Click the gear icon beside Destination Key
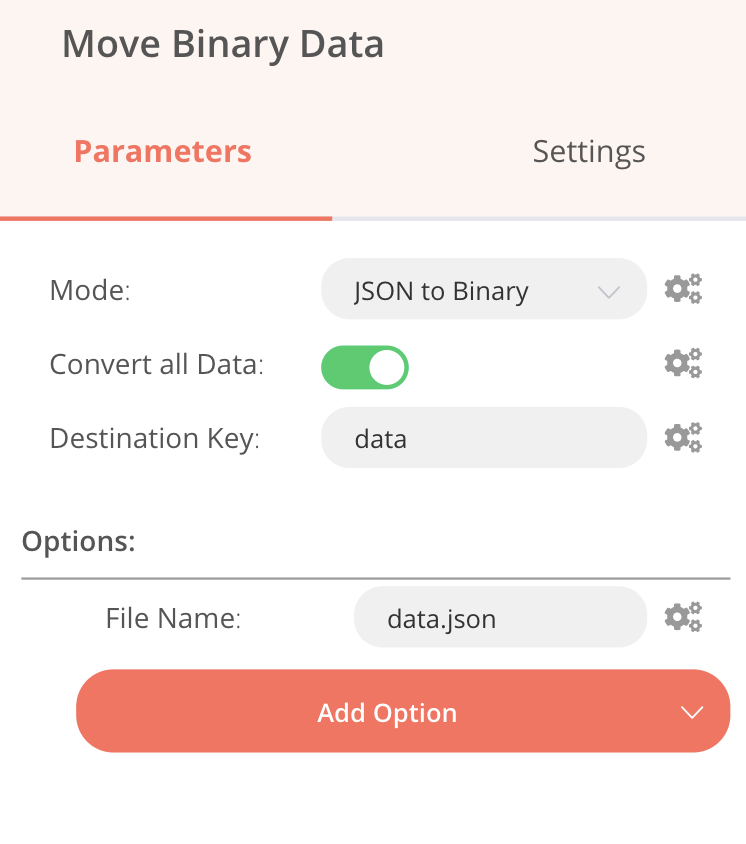Screen dimensions: 746x844 pos(683,438)
